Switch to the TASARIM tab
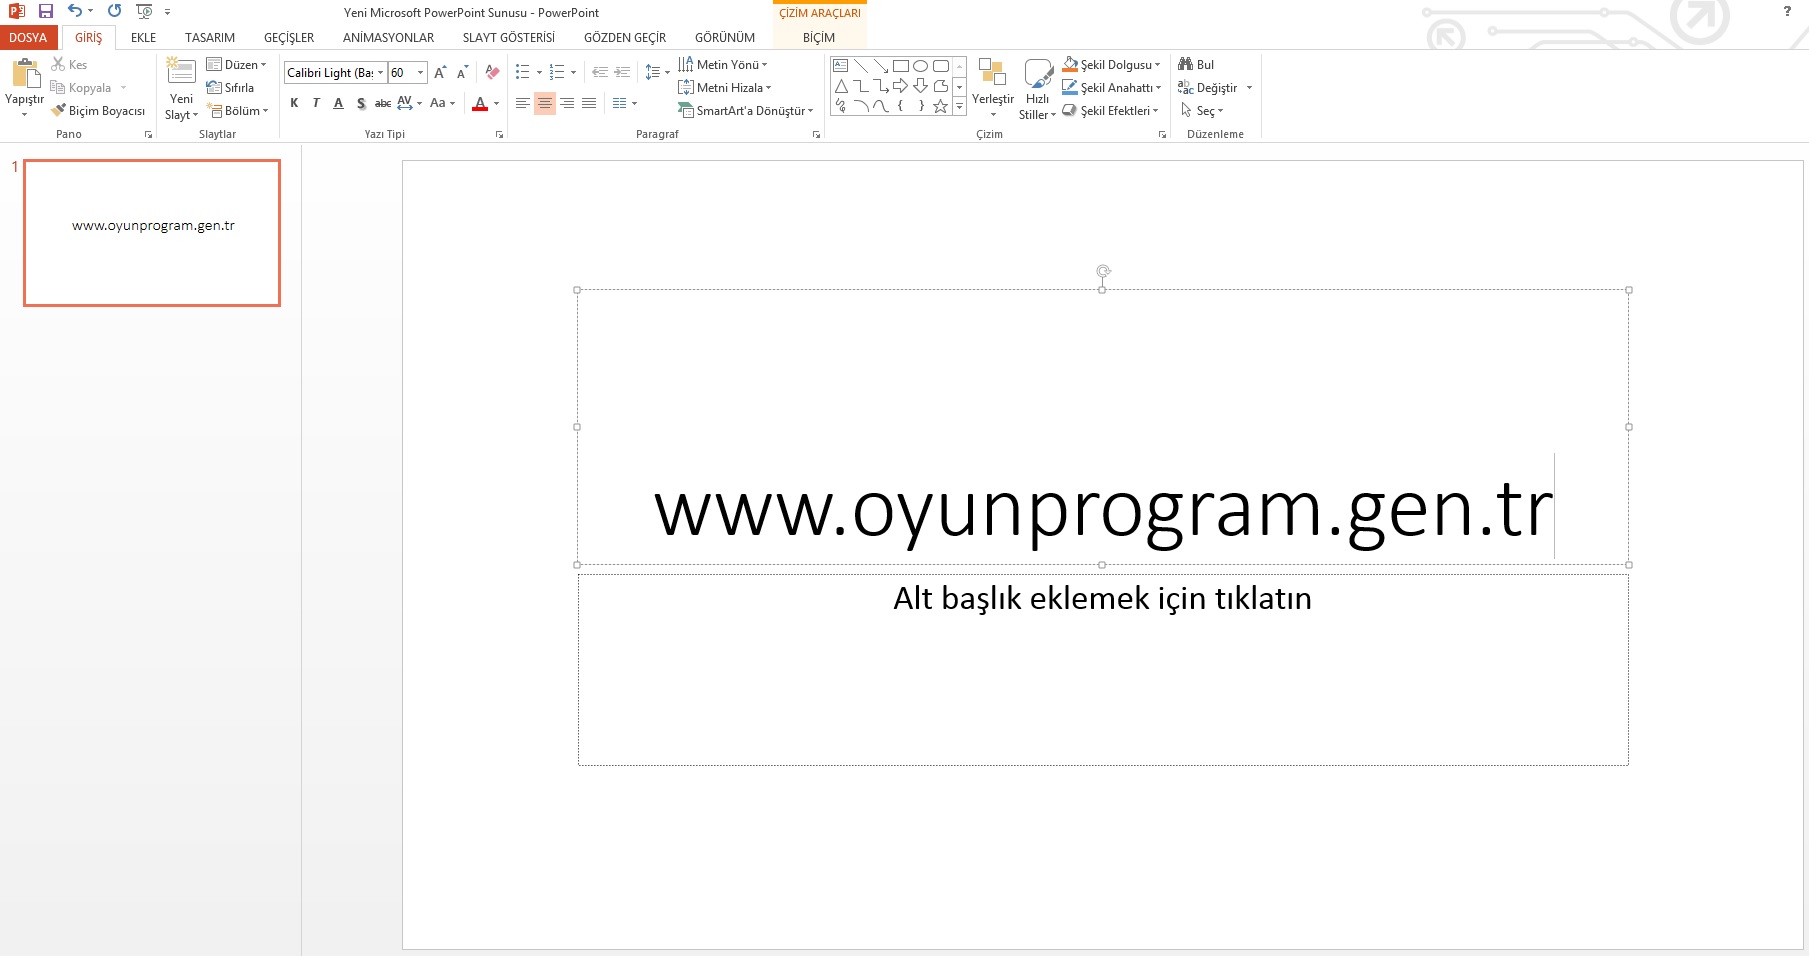This screenshot has height=956, width=1809. (x=210, y=38)
